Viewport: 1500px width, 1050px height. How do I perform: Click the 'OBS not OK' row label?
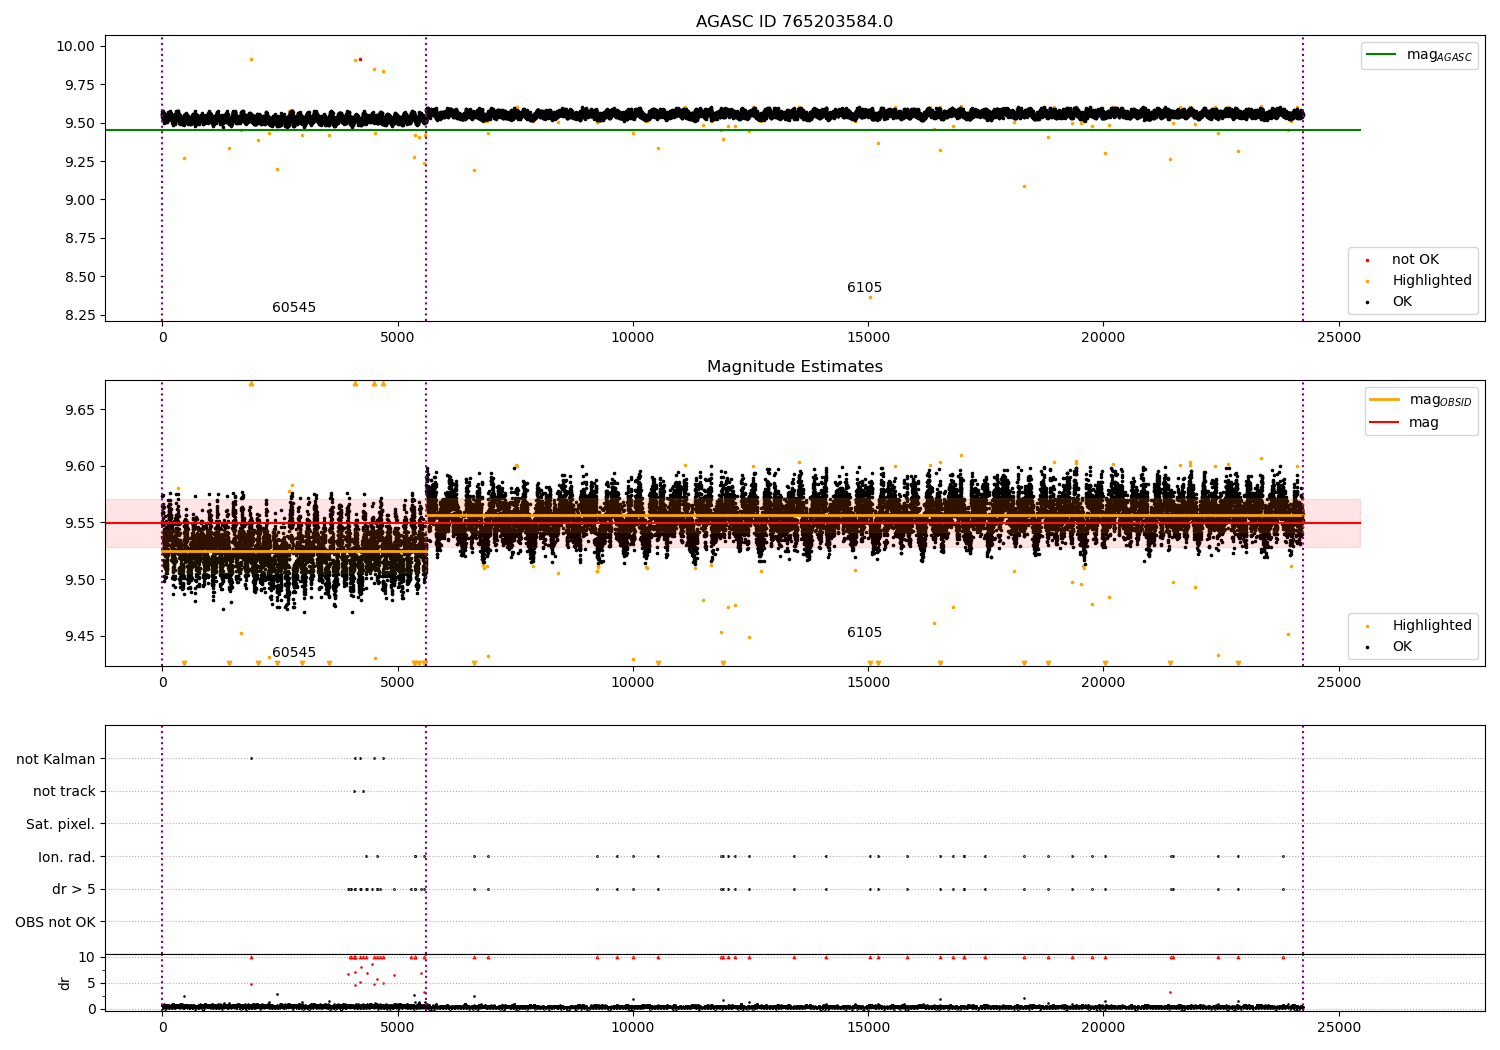[x=56, y=922]
